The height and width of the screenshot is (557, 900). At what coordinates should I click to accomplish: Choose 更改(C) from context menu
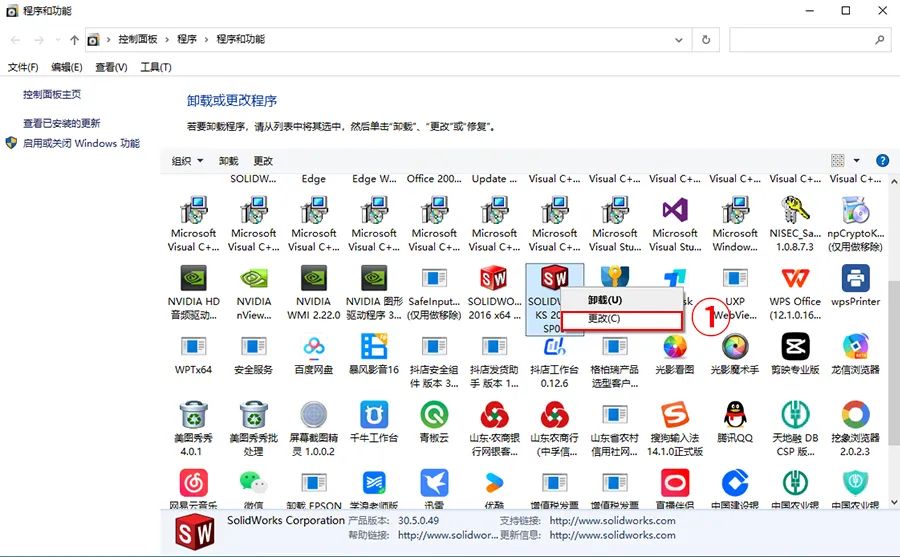(x=622, y=319)
